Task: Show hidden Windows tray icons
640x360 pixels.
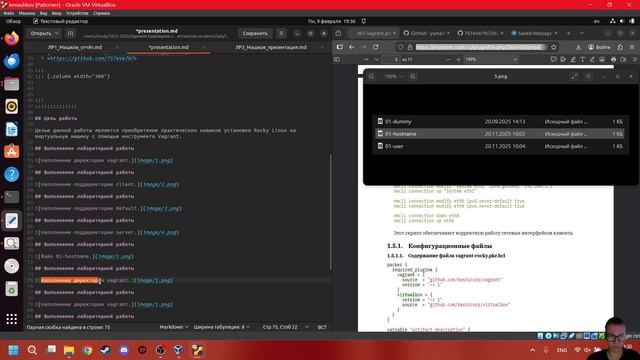Action: coord(533,350)
